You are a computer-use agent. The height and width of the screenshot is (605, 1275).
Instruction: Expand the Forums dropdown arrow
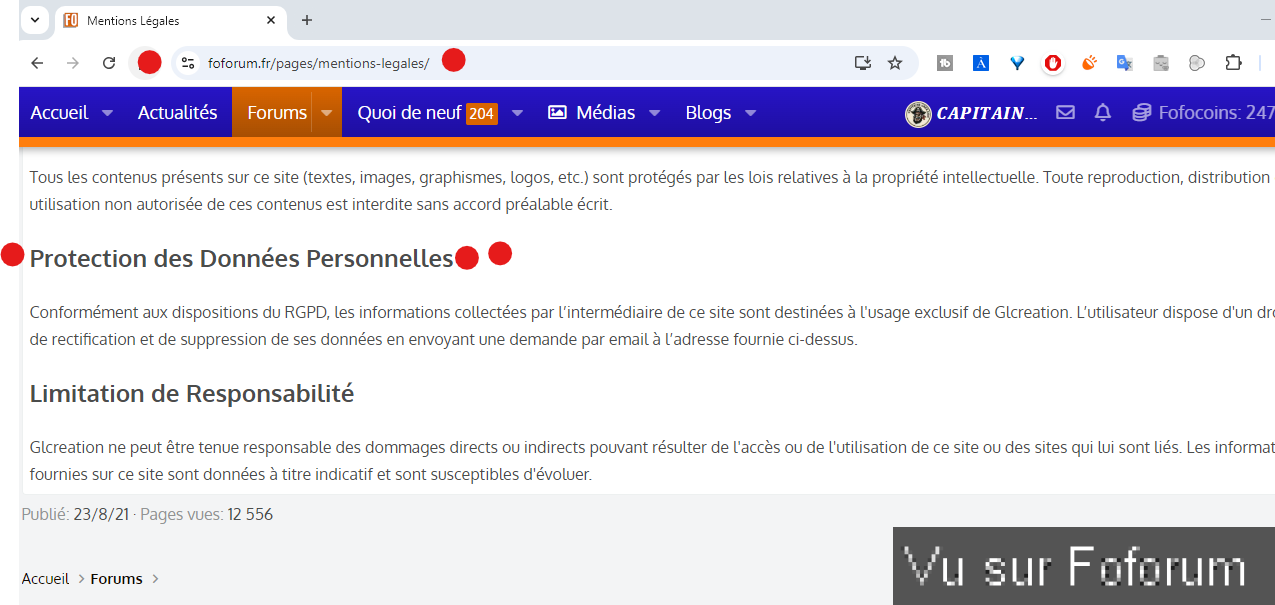click(x=326, y=113)
